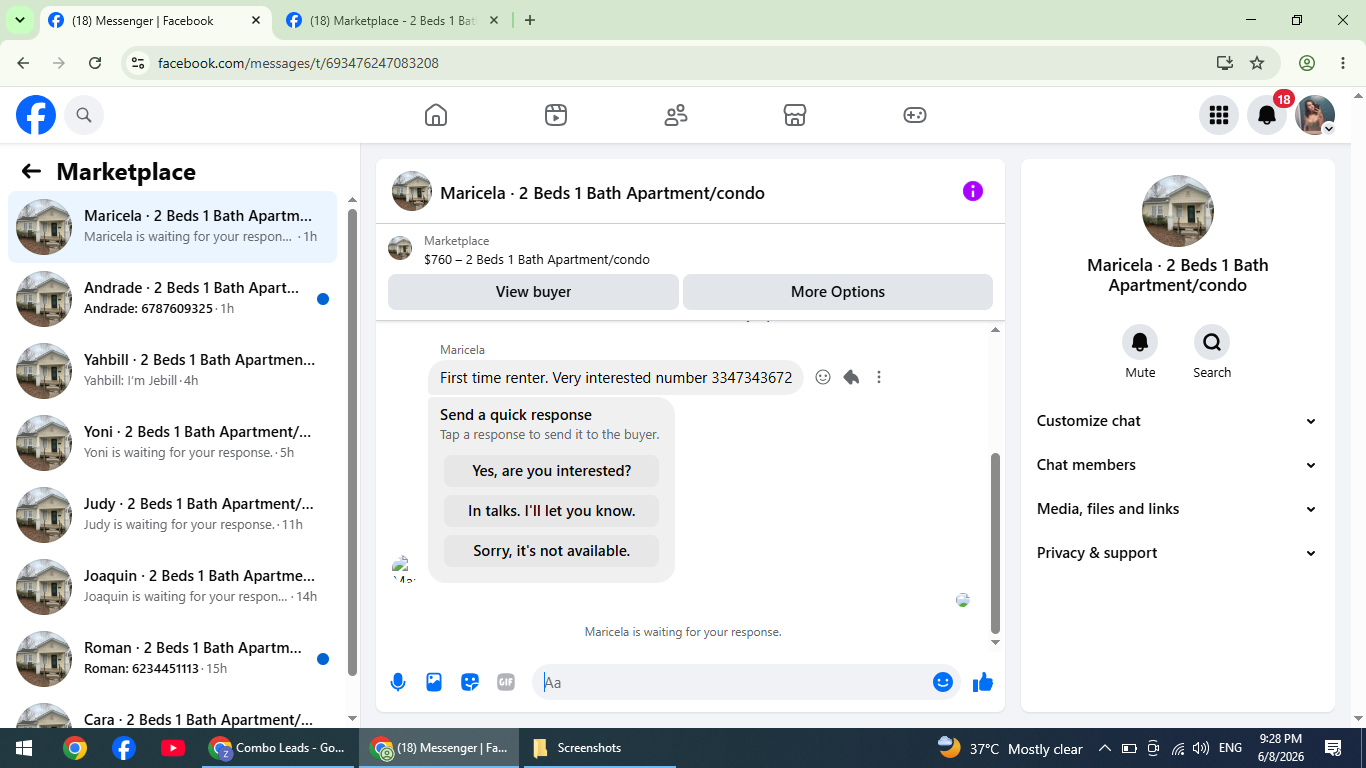Send quick response 'Yes, are you interested?'
The width and height of the screenshot is (1366, 768).
coord(552,471)
